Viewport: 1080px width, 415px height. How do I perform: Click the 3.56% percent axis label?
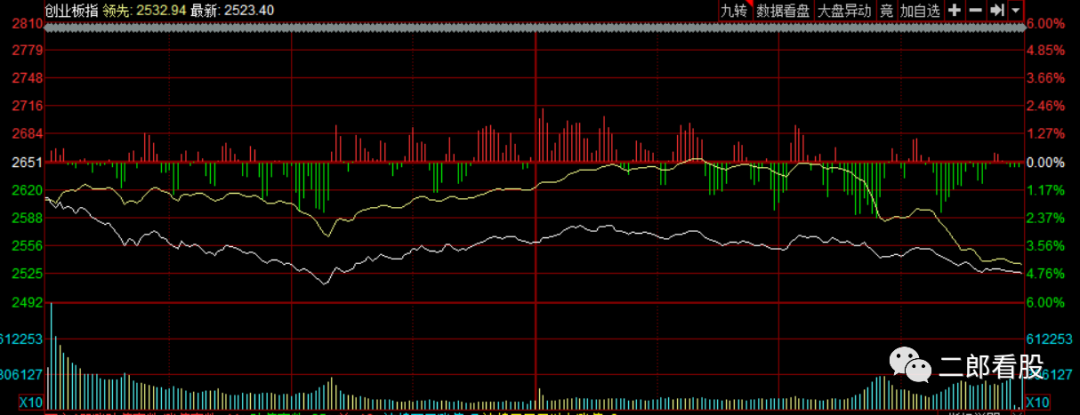coord(1046,246)
